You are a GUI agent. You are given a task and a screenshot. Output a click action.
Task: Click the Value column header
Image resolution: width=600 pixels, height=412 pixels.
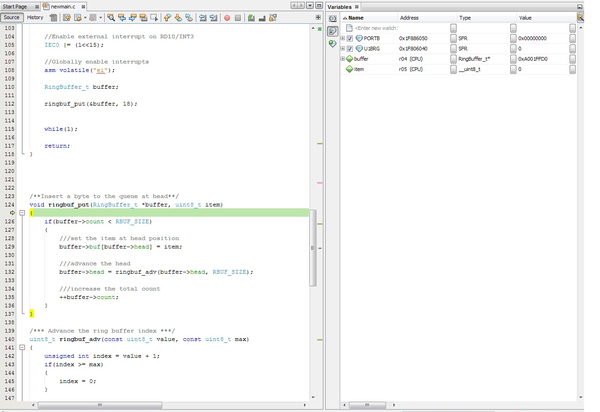546,18
